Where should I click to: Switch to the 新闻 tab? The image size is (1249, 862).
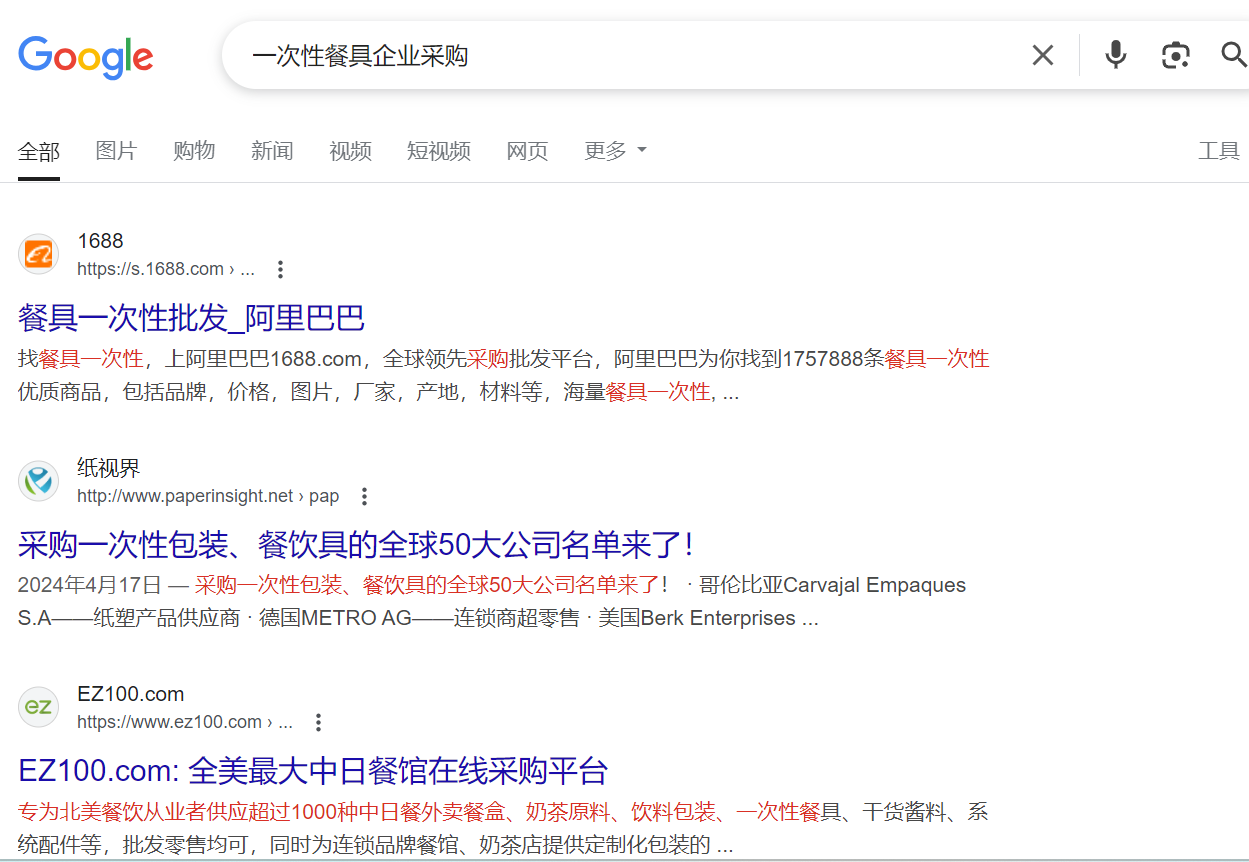[272, 151]
